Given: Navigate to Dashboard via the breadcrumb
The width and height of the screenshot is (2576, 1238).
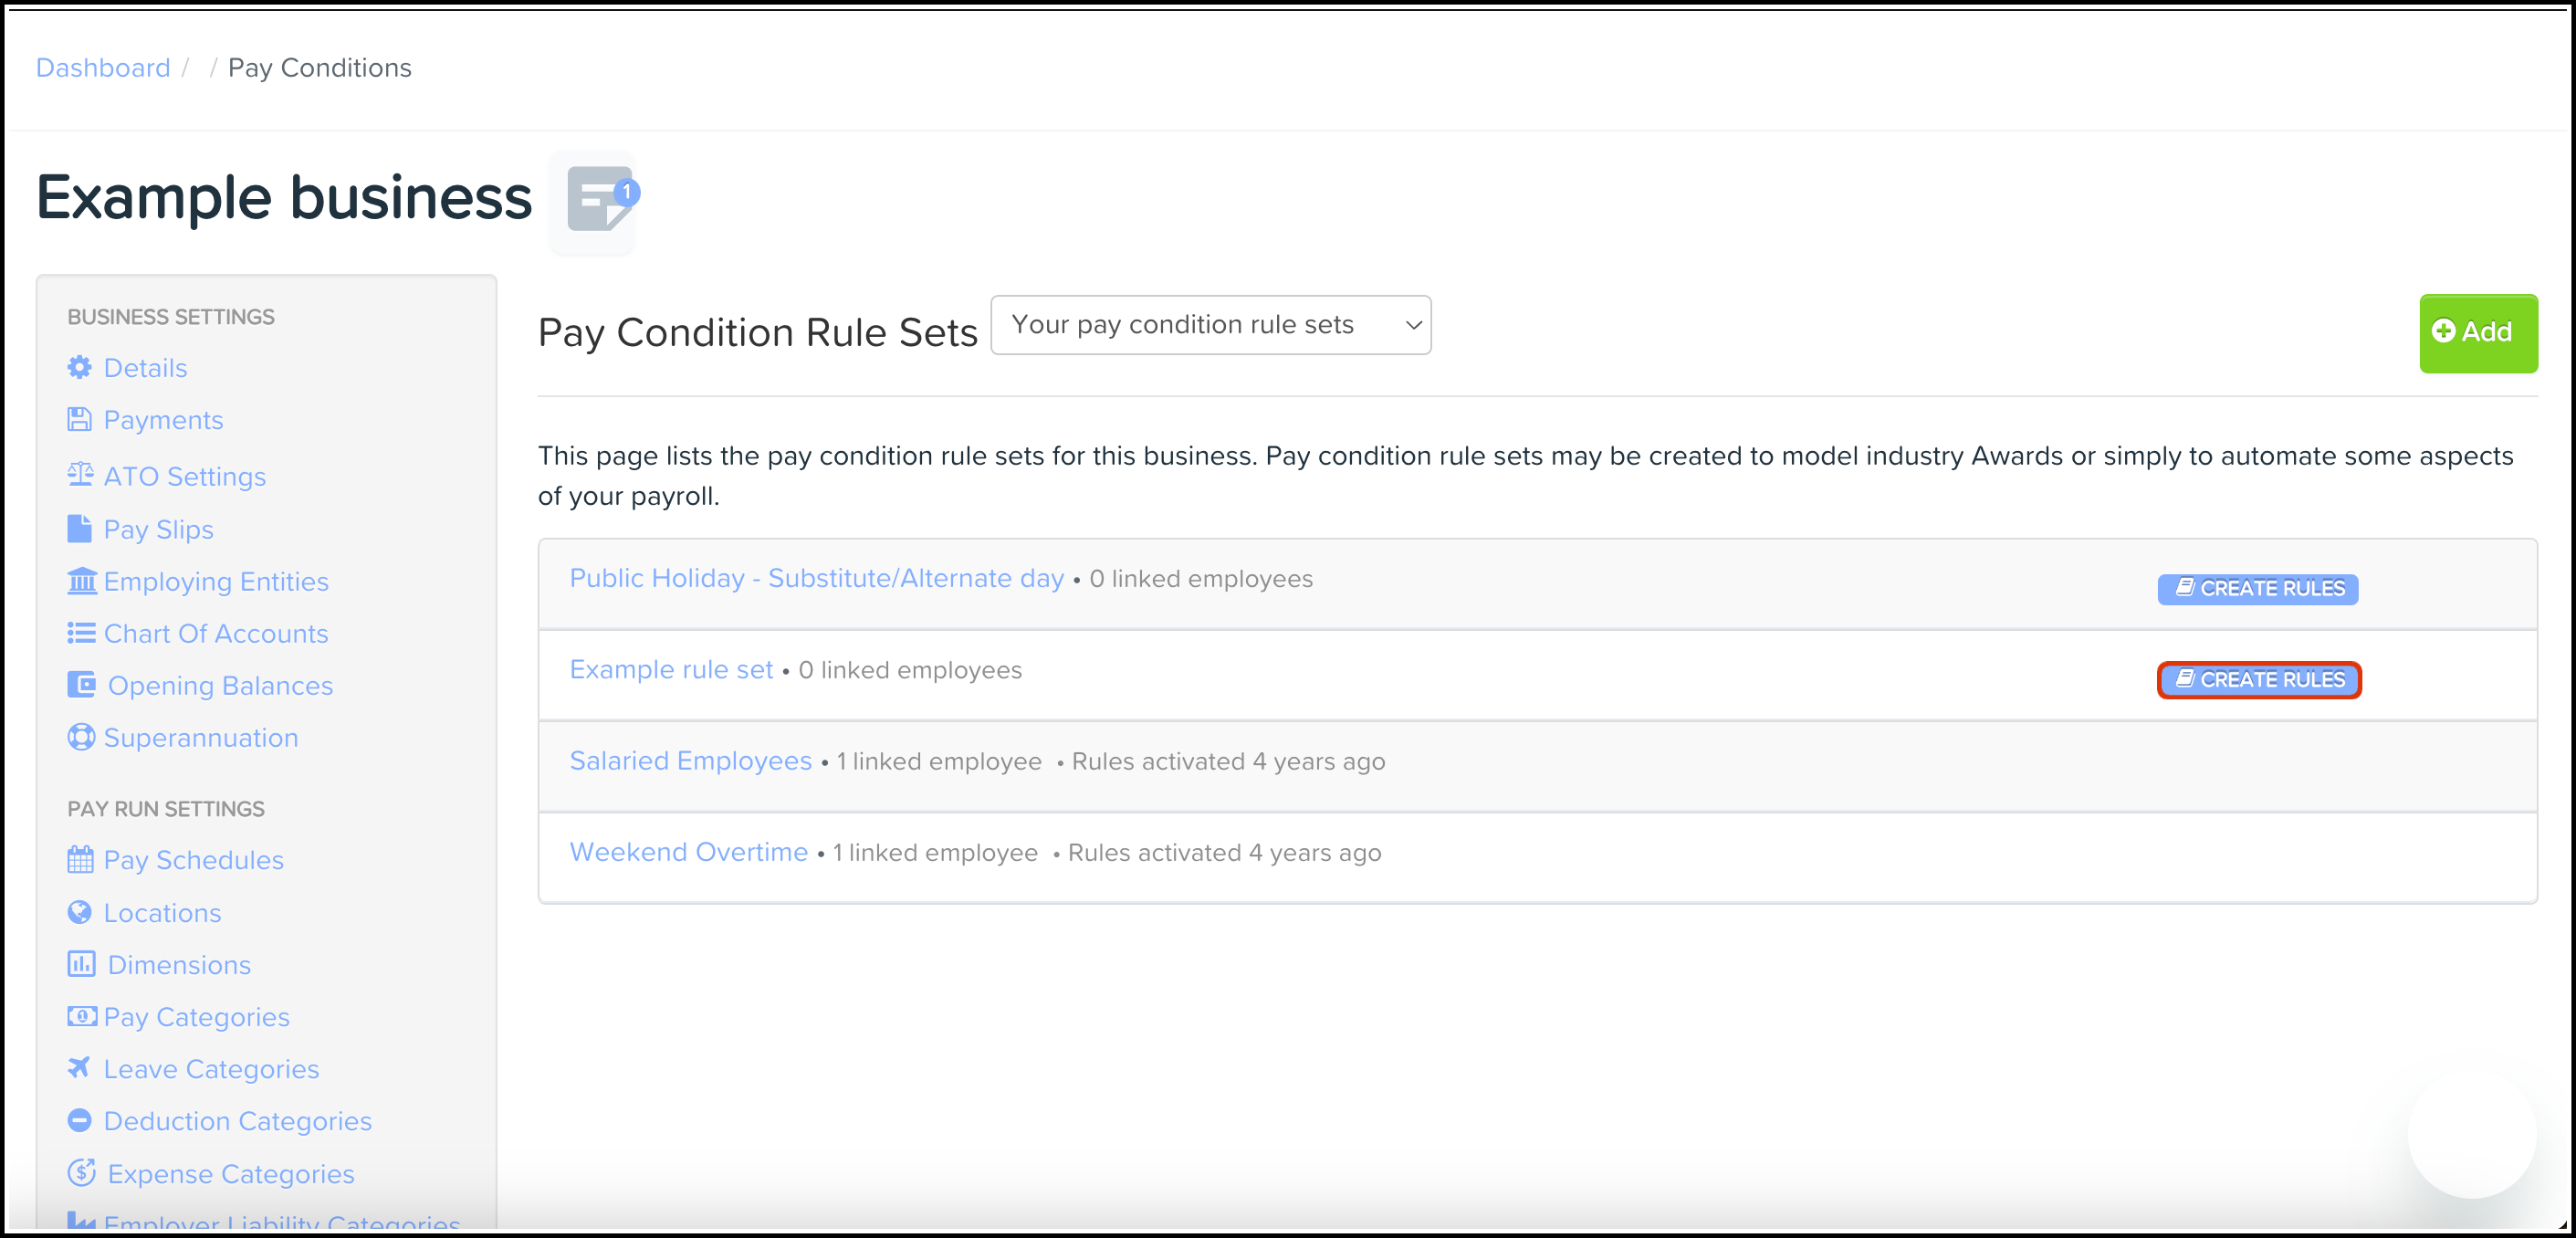Looking at the screenshot, I should pos(103,67).
